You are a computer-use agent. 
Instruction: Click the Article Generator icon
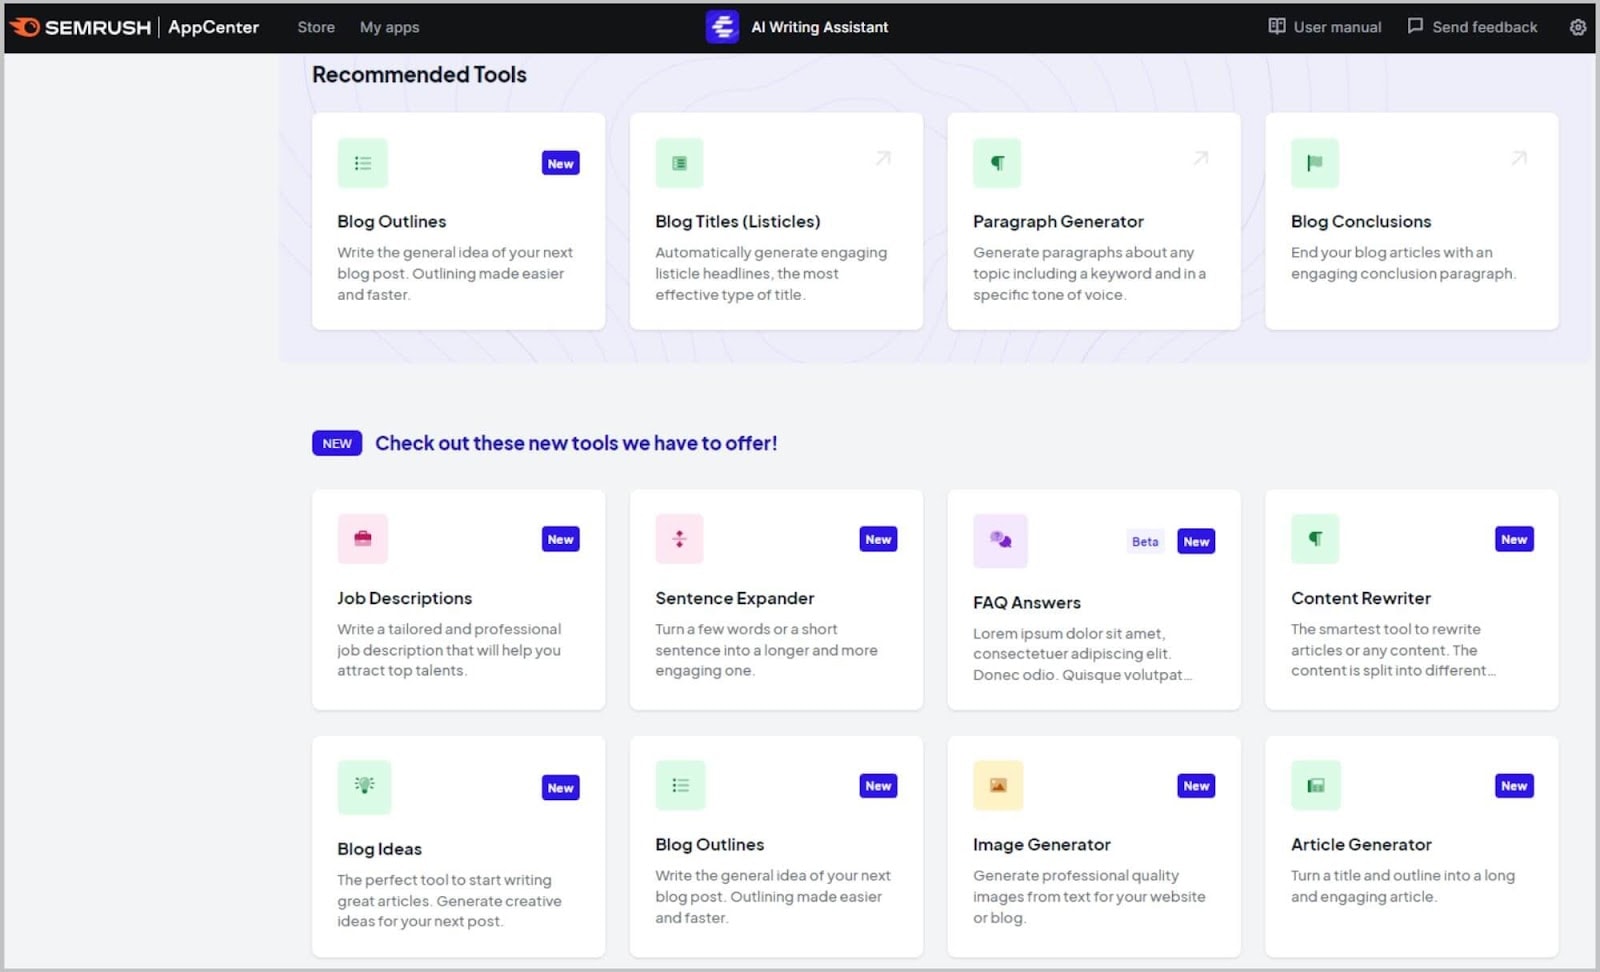(1315, 786)
